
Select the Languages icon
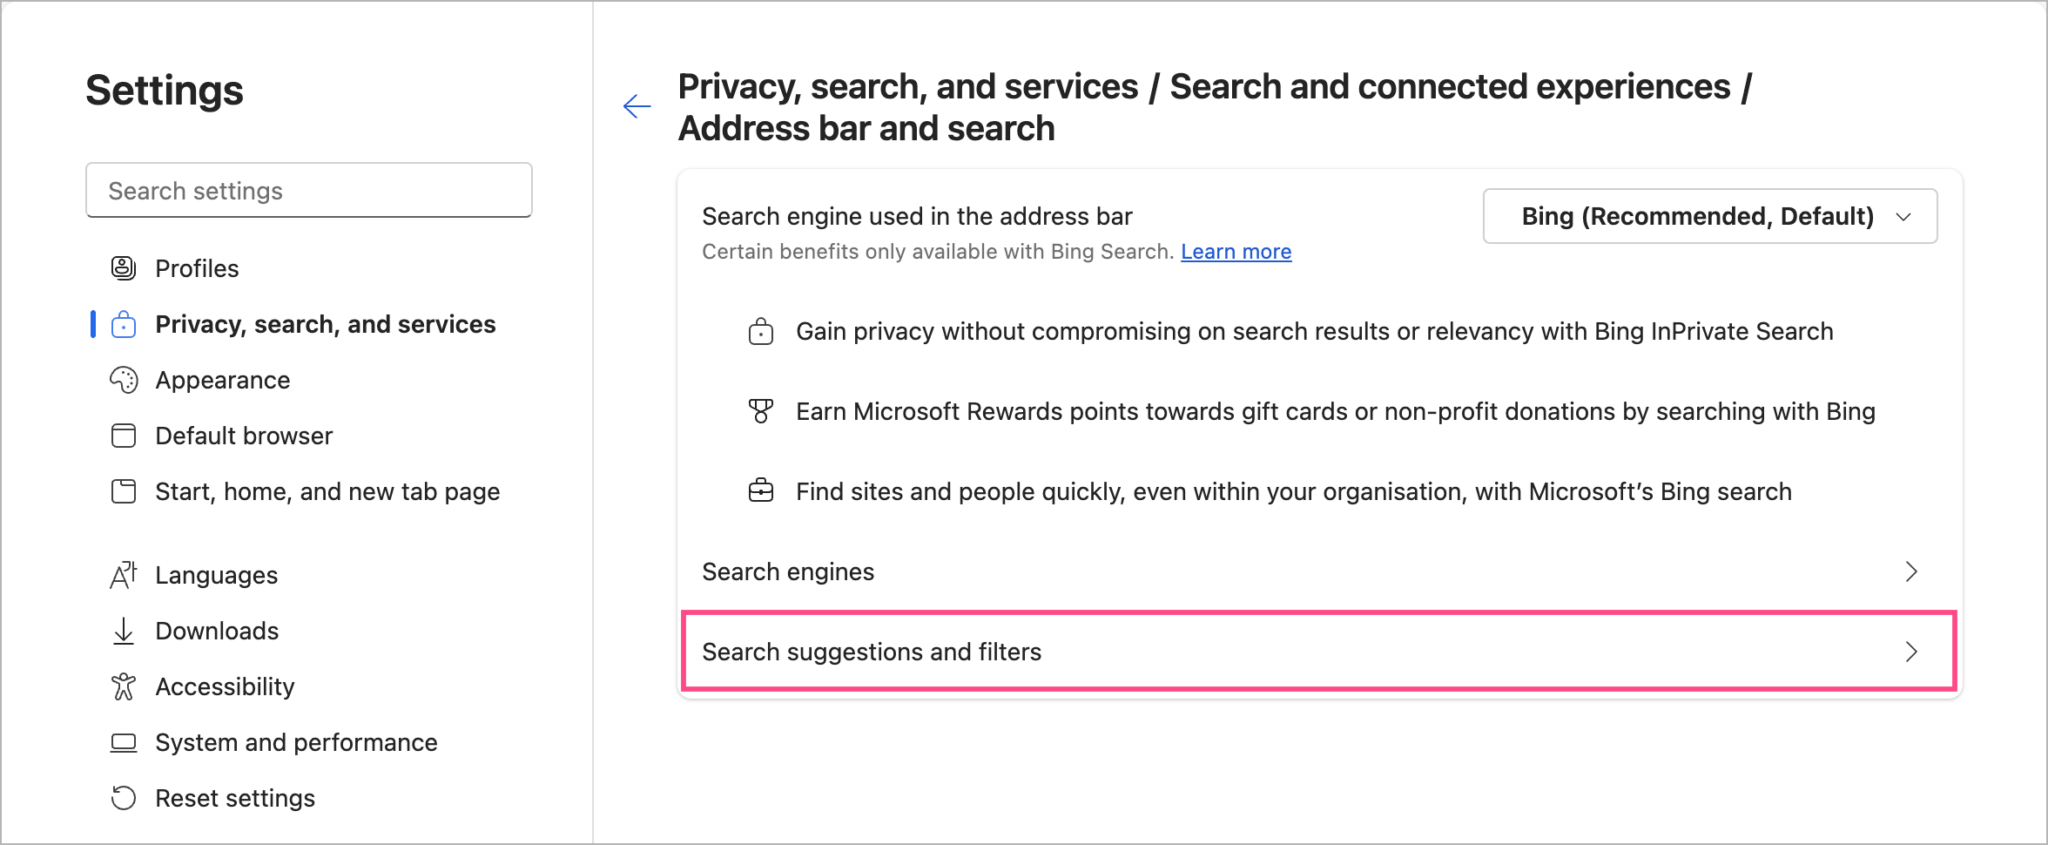(123, 575)
